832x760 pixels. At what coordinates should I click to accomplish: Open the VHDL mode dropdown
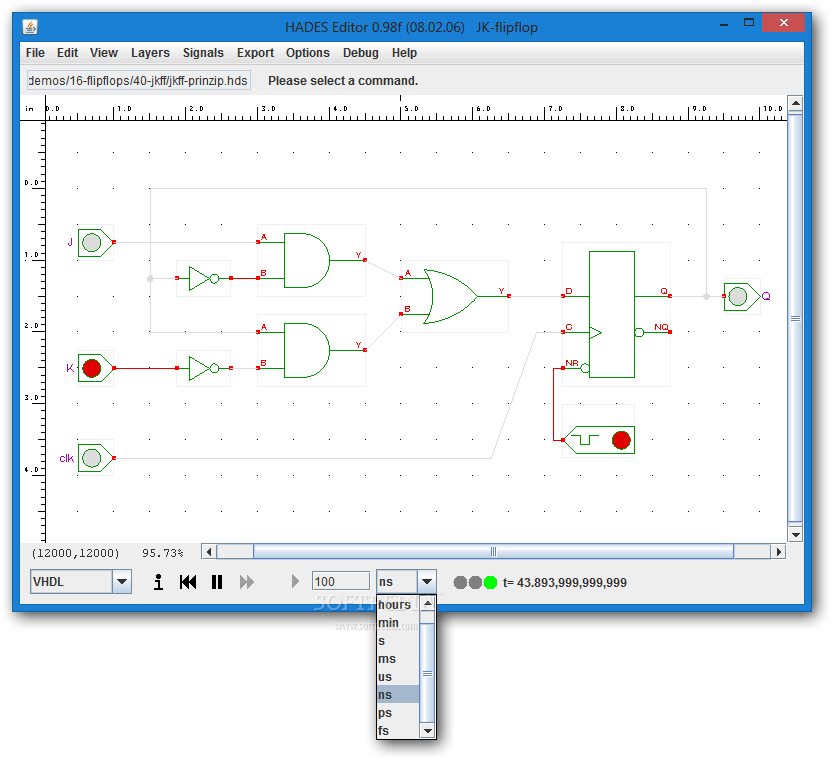pos(122,581)
